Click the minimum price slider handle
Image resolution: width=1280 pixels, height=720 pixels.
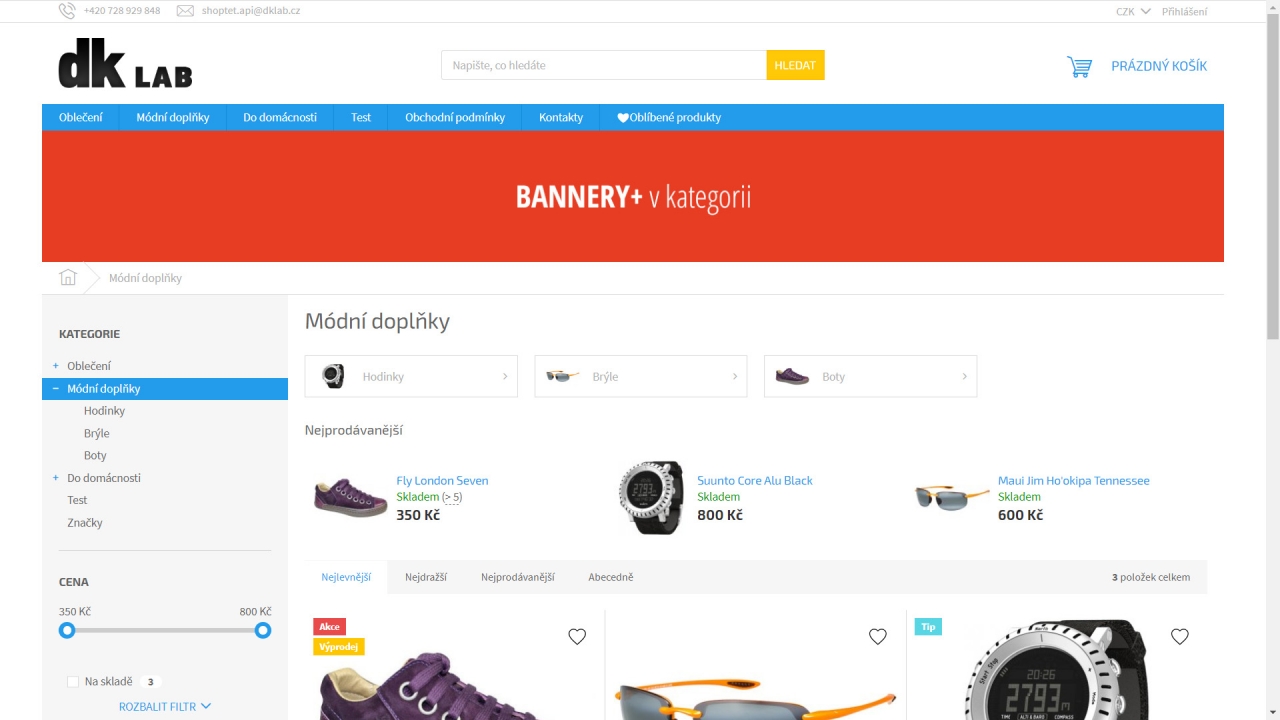[67, 630]
